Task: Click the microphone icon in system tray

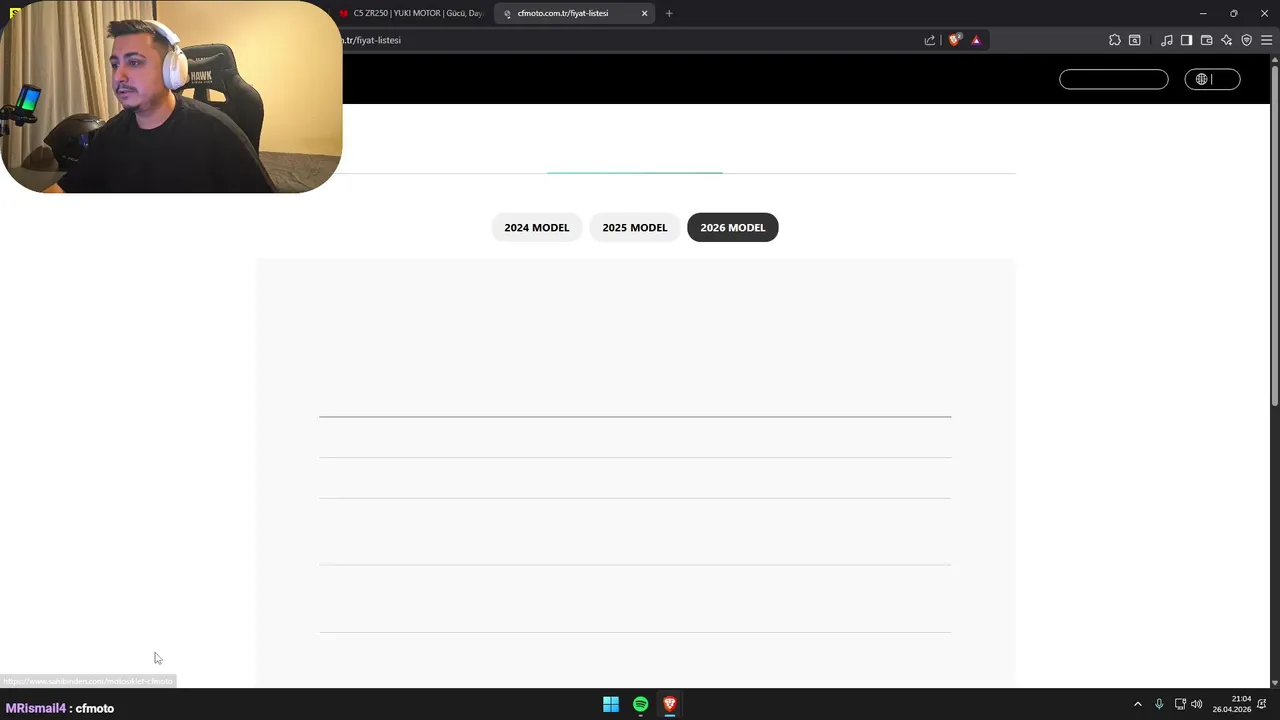Action: click(x=1159, y=704)
